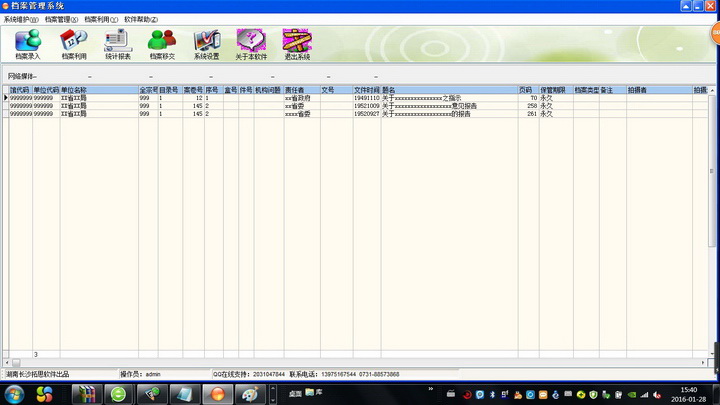720x405 pixels.
Task: Click the 拍摄者 column header
Action: tap(659, 90)
